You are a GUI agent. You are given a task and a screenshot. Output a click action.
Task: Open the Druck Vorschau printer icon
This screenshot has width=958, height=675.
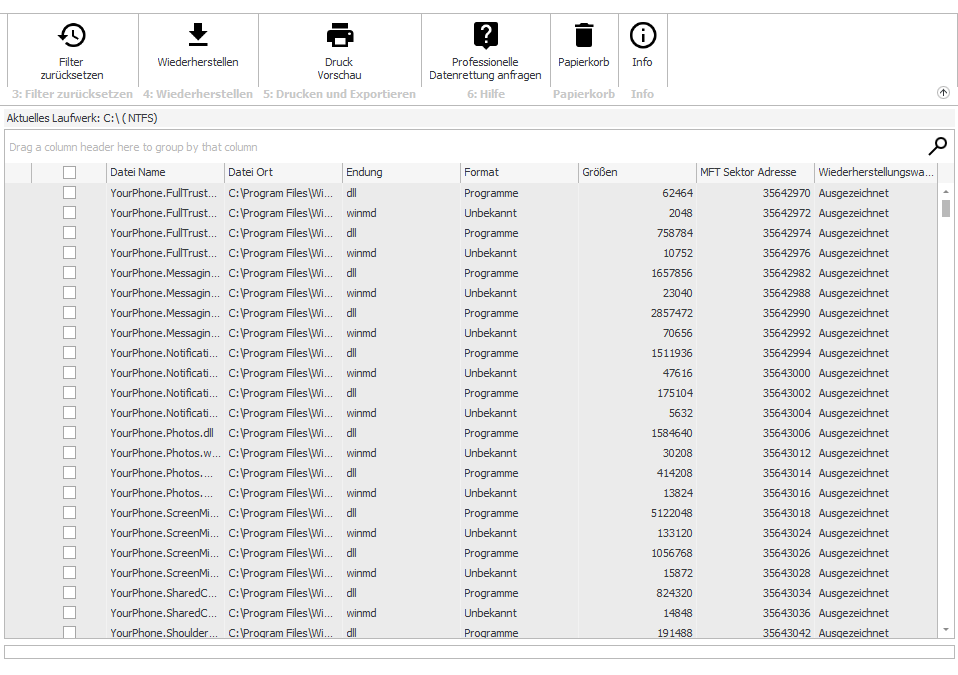[x=340, y=35]
